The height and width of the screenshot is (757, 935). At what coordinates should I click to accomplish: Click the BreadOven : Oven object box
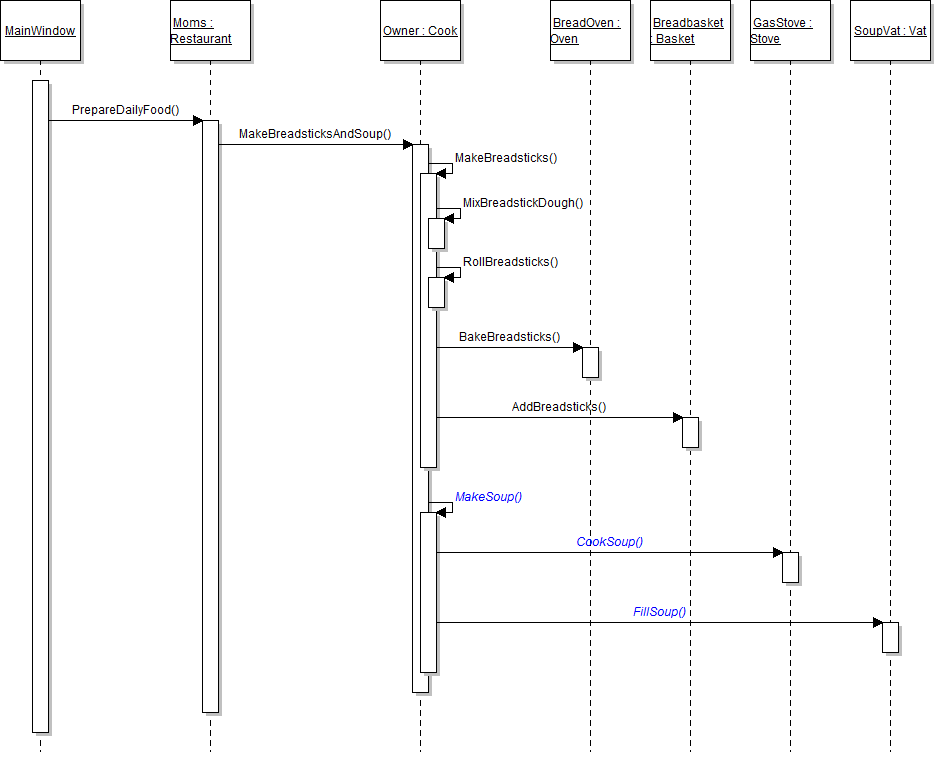click(590, 31)
